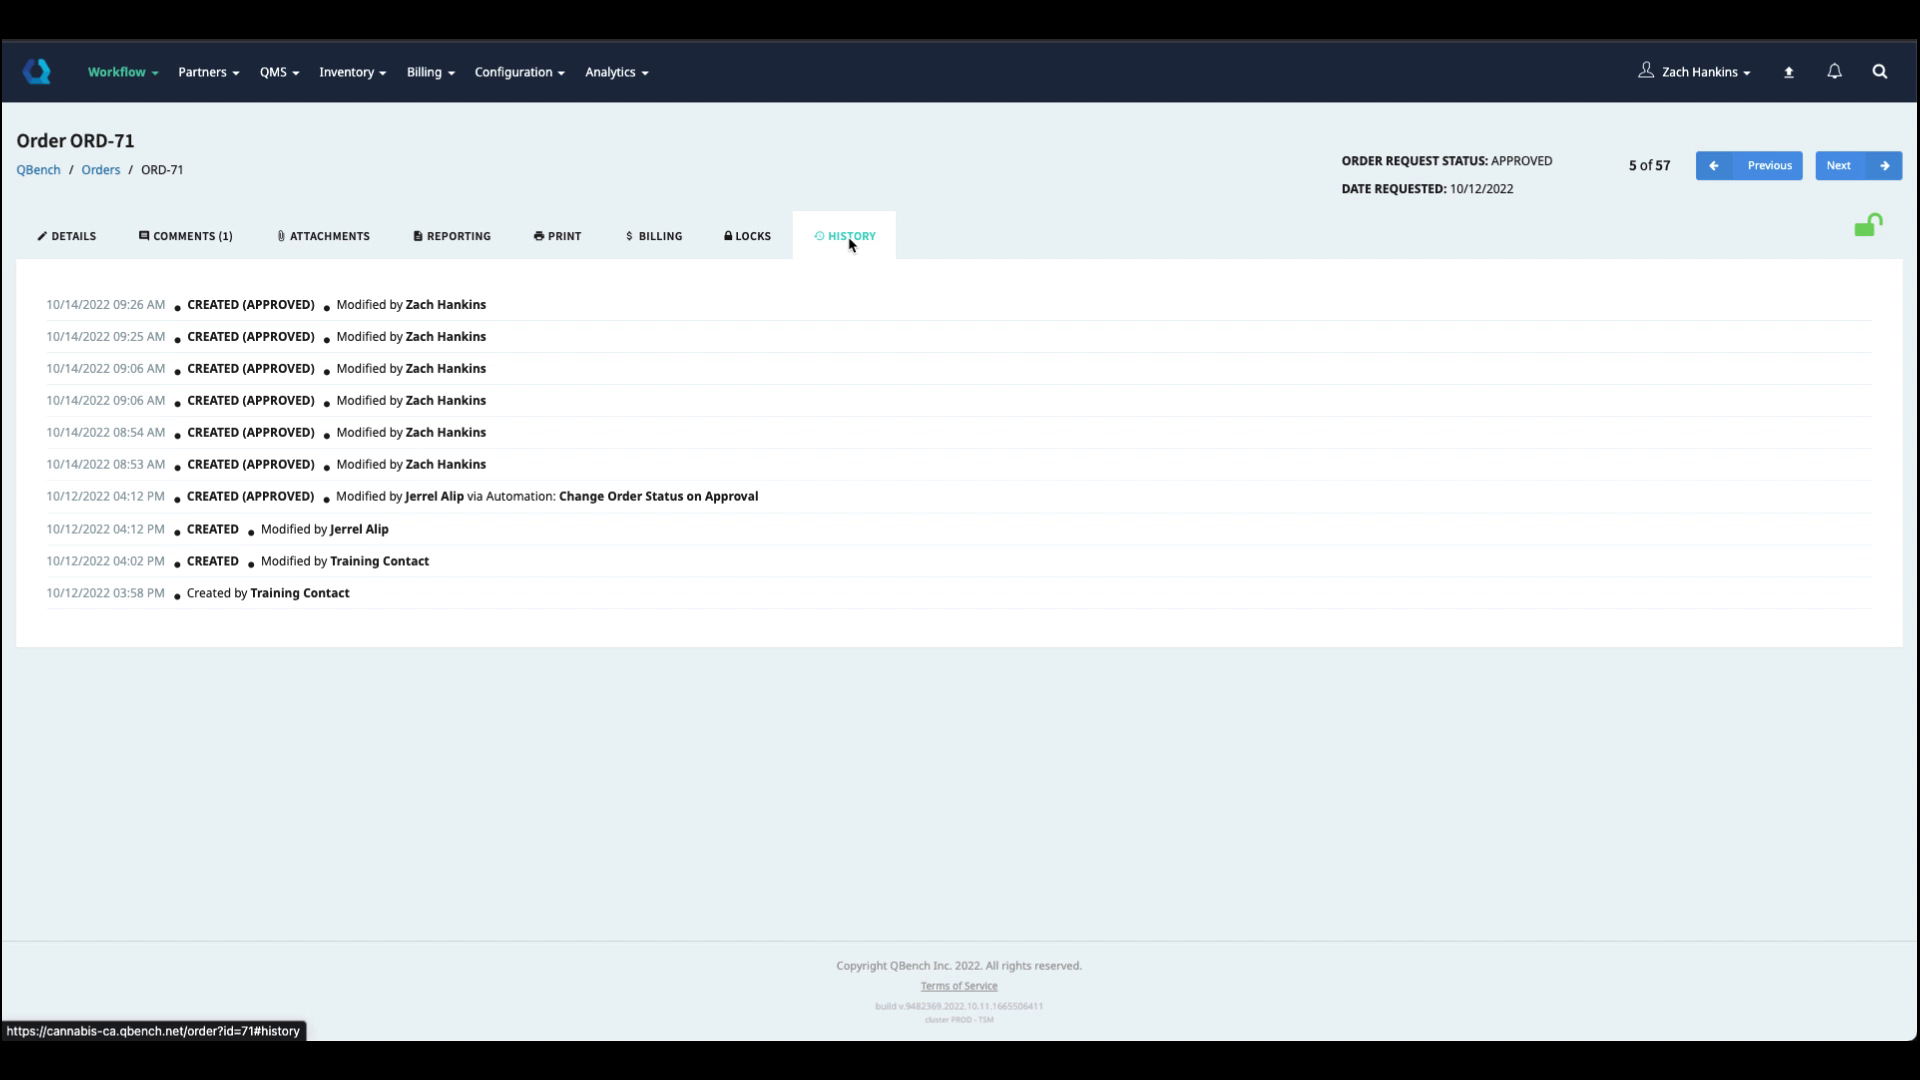Image resolution: width=1920 pixels, height=1080 pixels.
Task: Go to the Attachments tab
Action: [x=323, y=236]
